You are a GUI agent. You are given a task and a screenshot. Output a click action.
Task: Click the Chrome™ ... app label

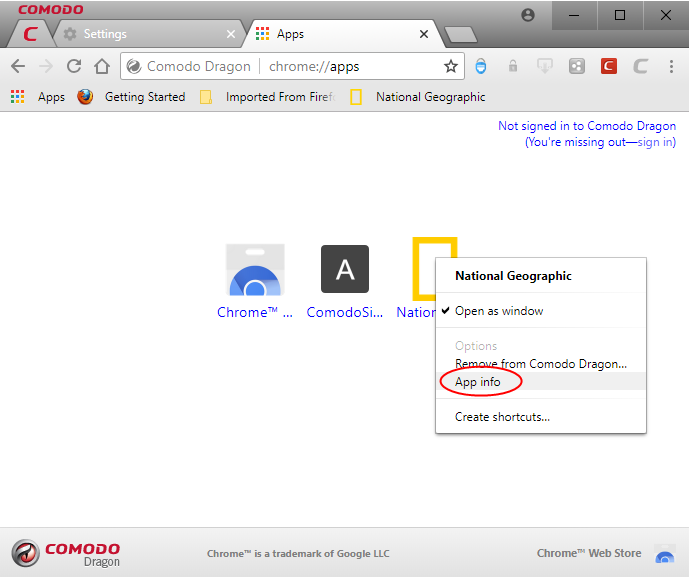tap(255, 312)
